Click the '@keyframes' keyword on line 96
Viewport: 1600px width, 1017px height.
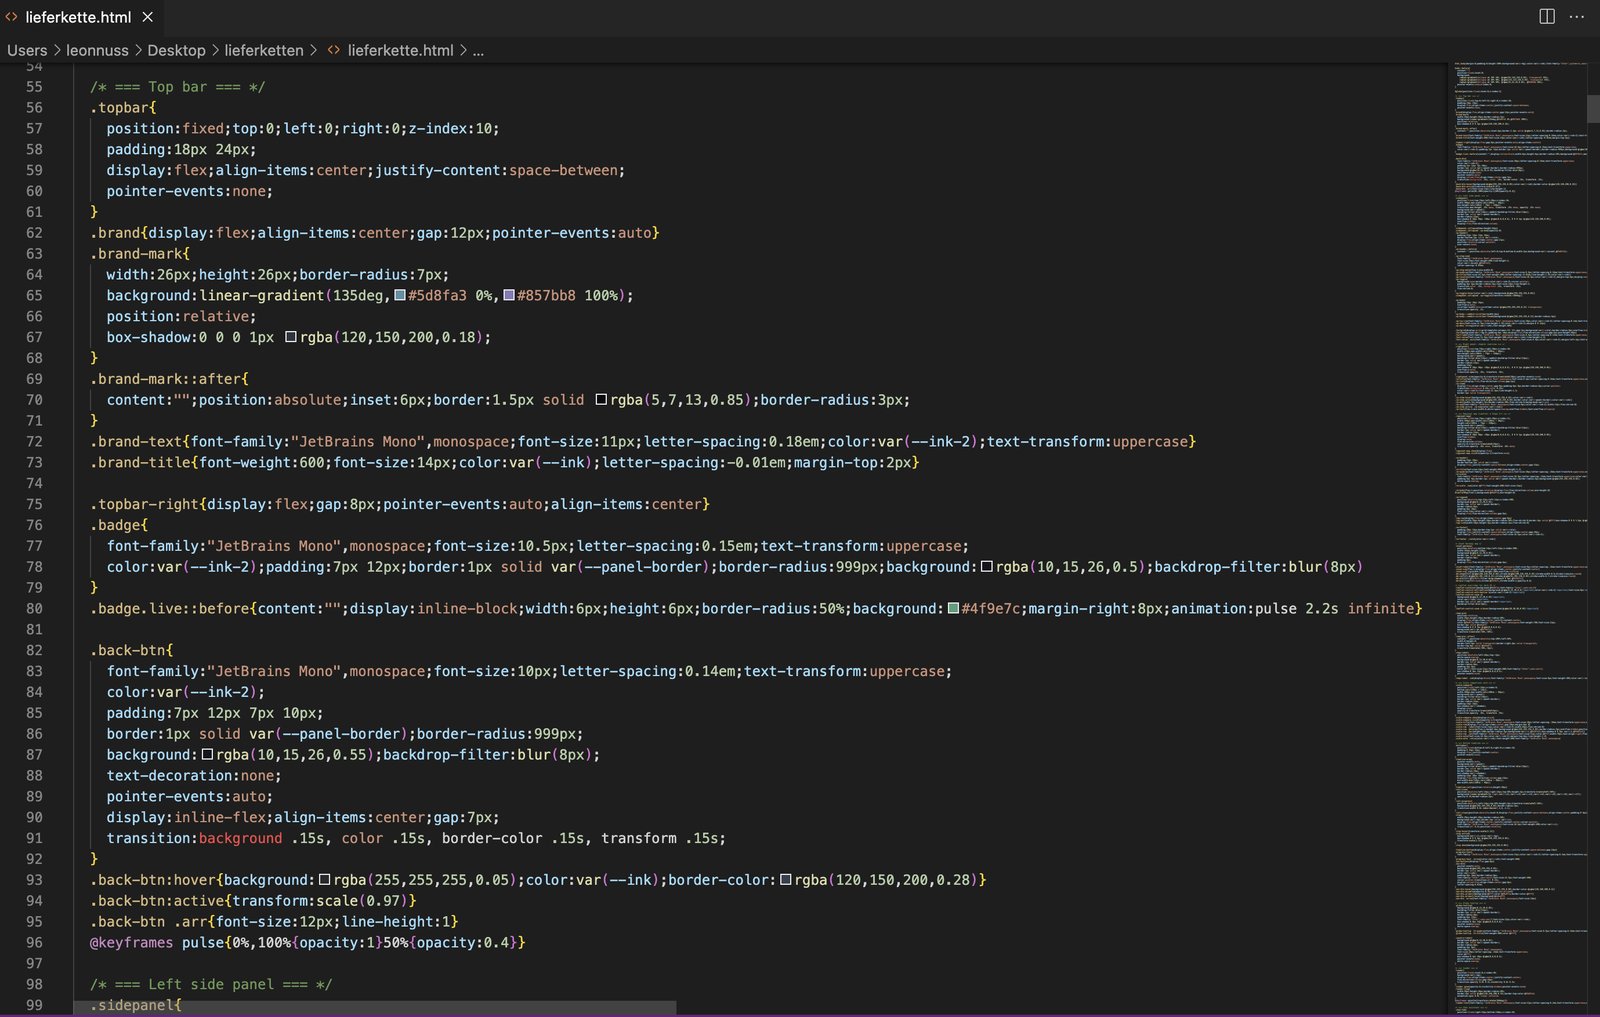coord(131,942)
